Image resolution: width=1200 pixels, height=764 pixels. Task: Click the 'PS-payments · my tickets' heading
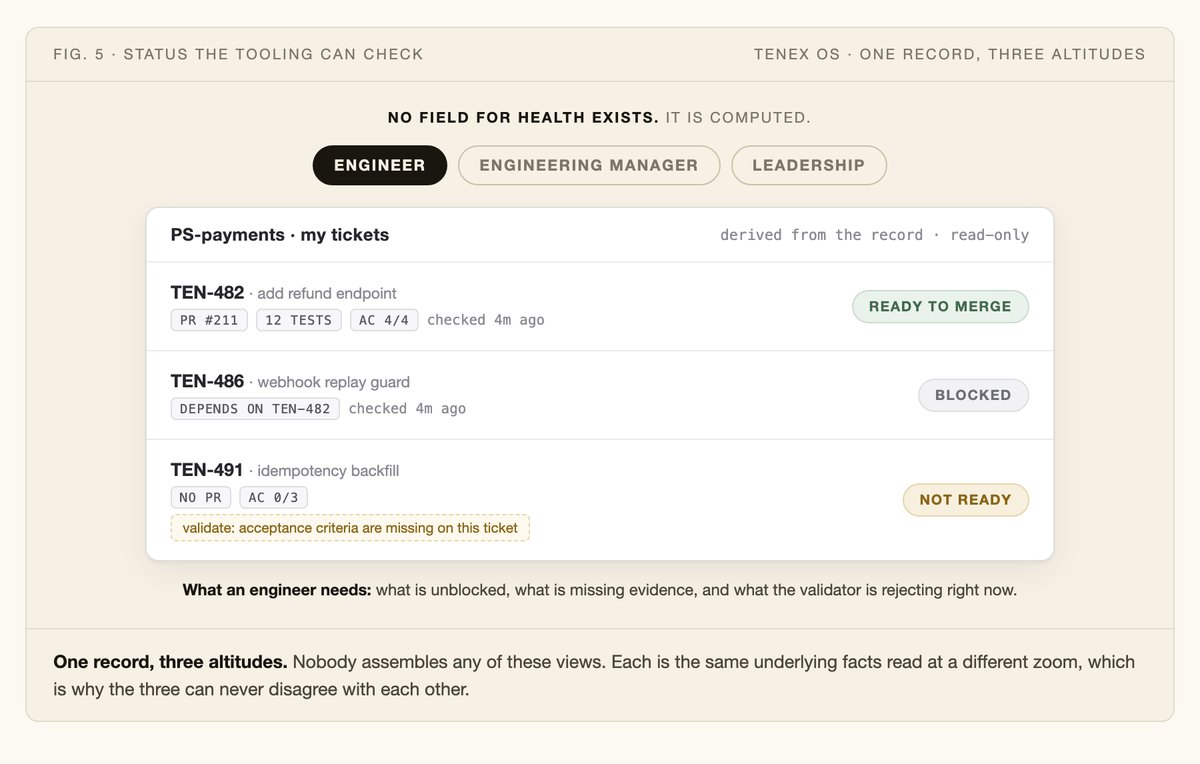tap(280, 235)
